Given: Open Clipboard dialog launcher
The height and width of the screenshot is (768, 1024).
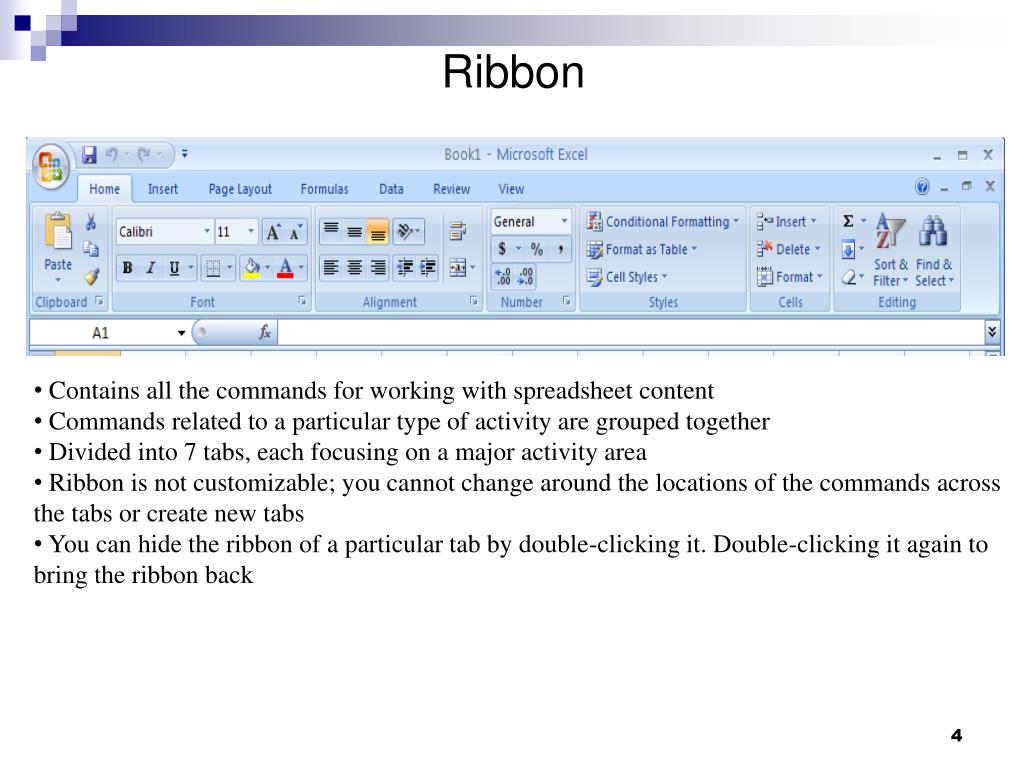Looking at the screenshot, I should 99,301.
